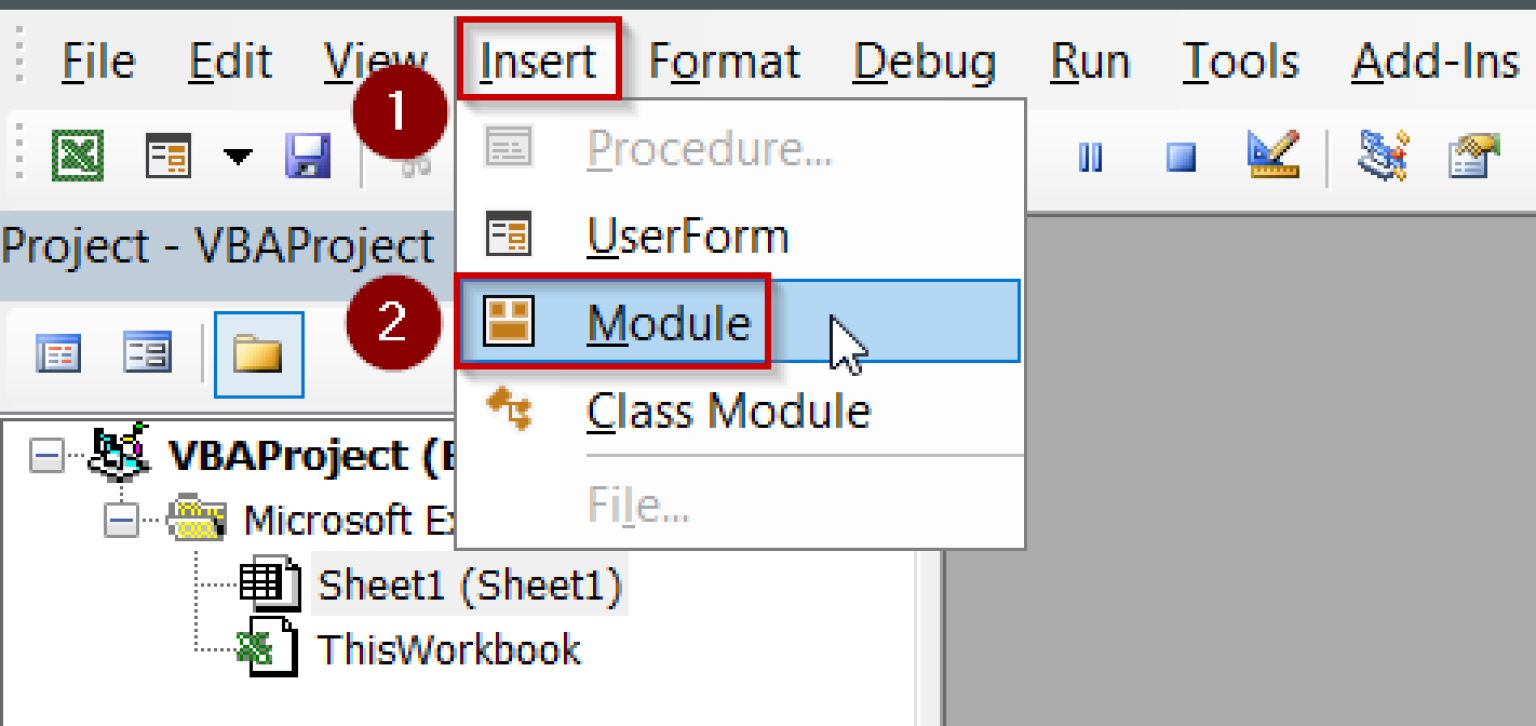Choose Class Module from the Insert menu
Viewport: 1536px width, 726px height.
[730, 410]
